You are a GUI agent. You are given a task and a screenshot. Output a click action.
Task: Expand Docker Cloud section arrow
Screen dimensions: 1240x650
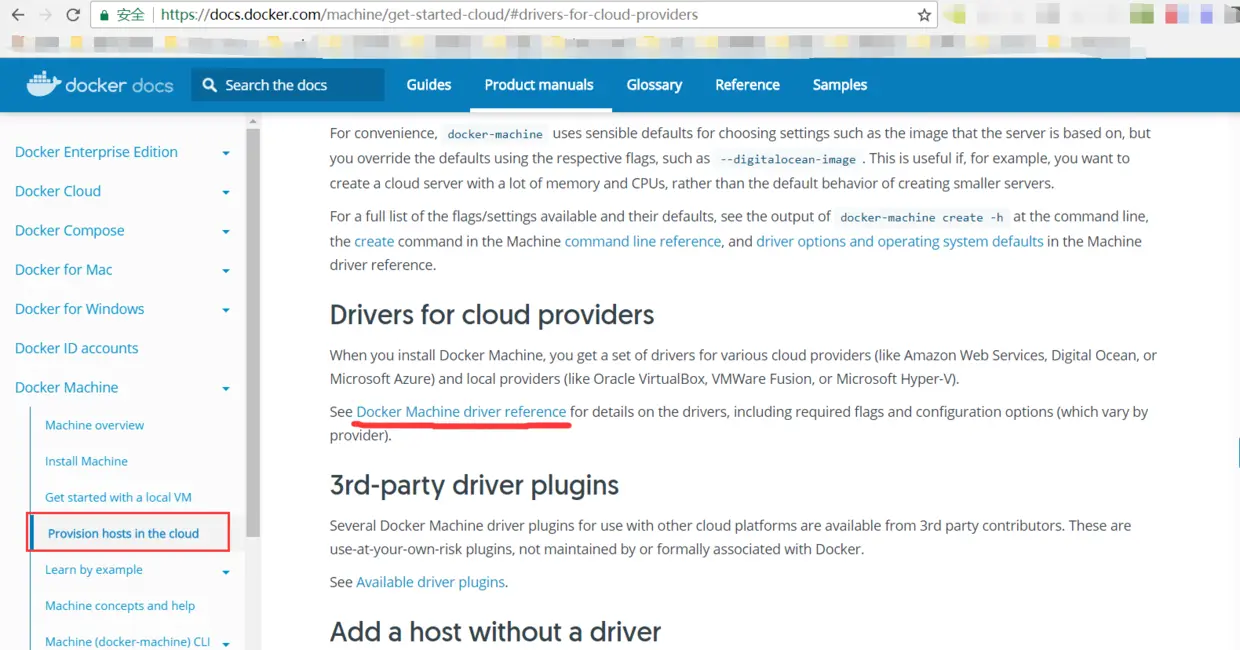coord(226,192)
